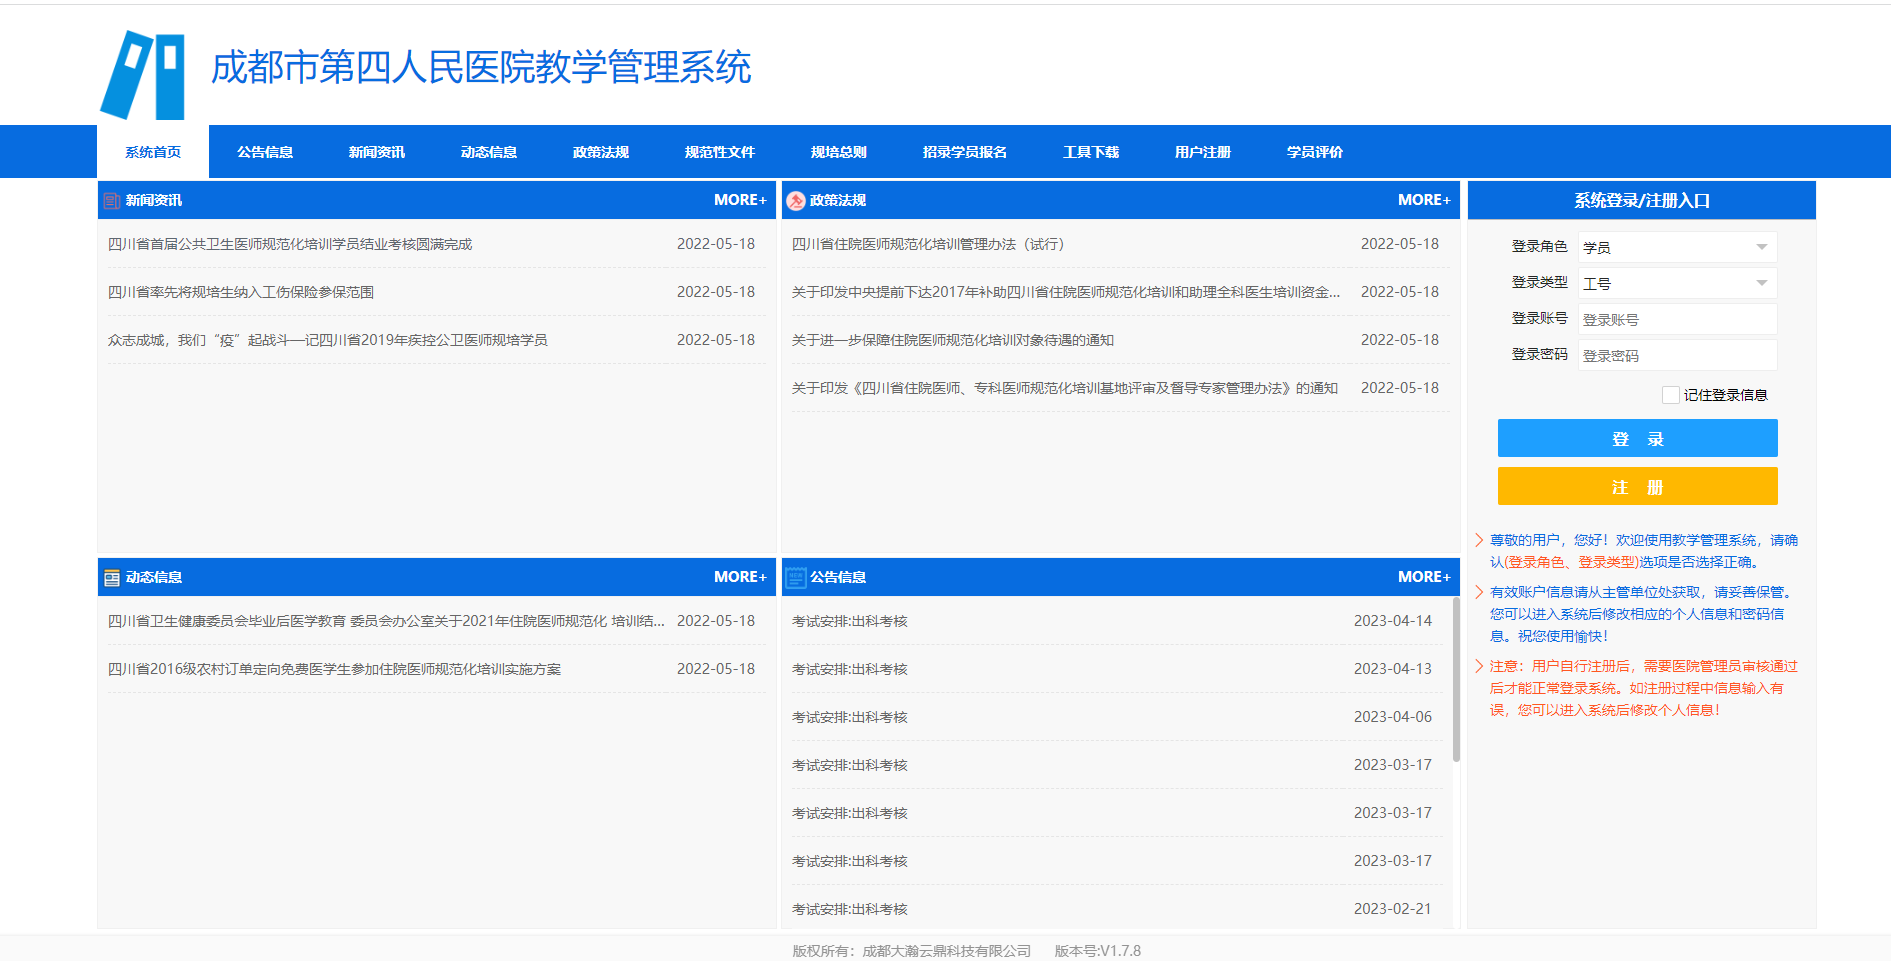1891x961 pixels.
Task: Click the 版本号:V1.7.8 footer text
Action: coord(1098,951)
